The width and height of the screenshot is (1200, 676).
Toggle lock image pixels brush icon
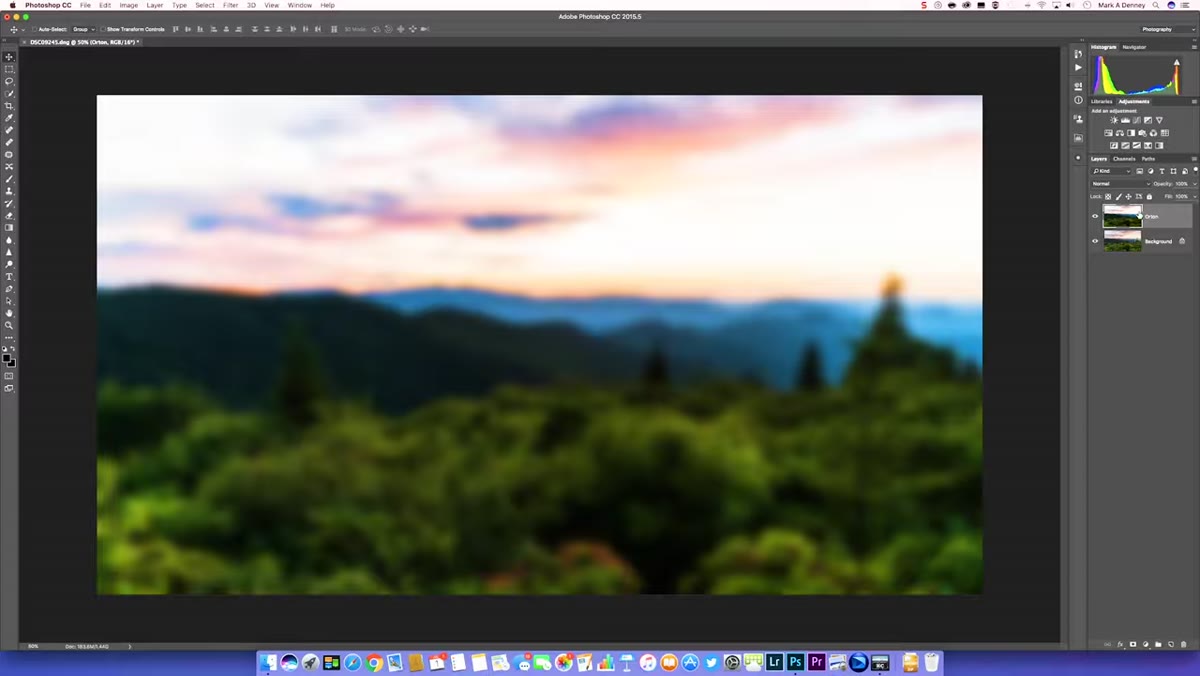1119,197
